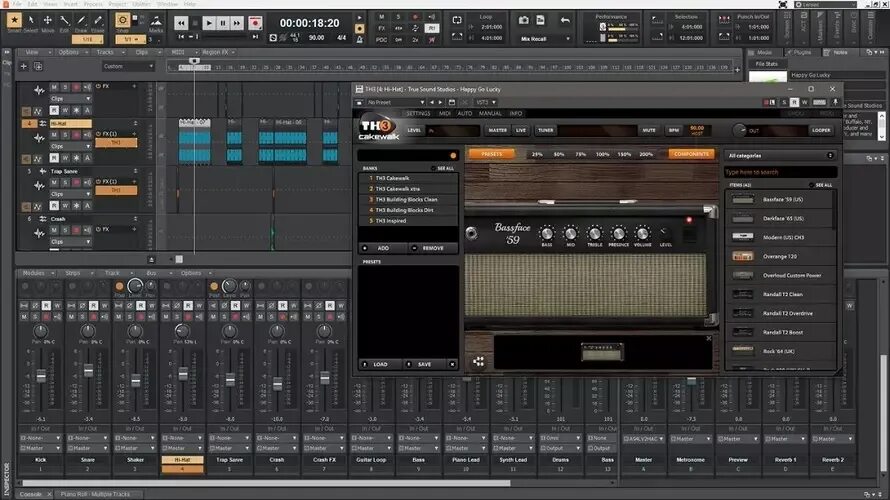Image resolution: width=890 pixels, height=500 pixels.
Task: Jump to project end
Action: click(x=255, y=37)
